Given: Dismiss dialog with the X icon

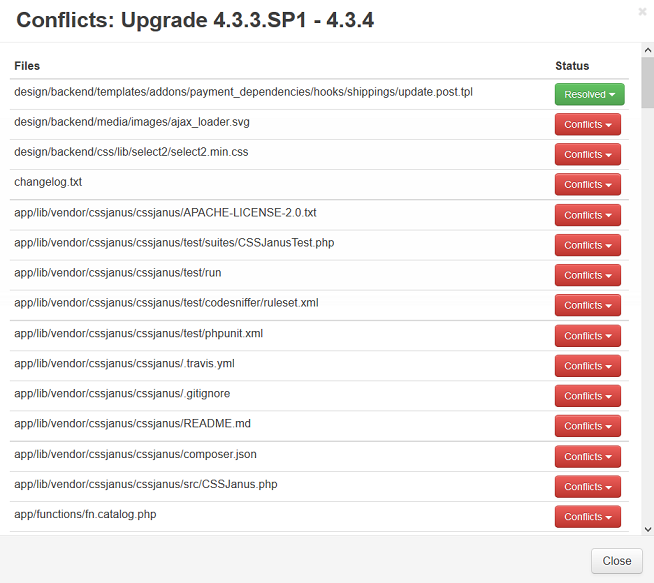Looking at the screenshot, I should point(642,12).
